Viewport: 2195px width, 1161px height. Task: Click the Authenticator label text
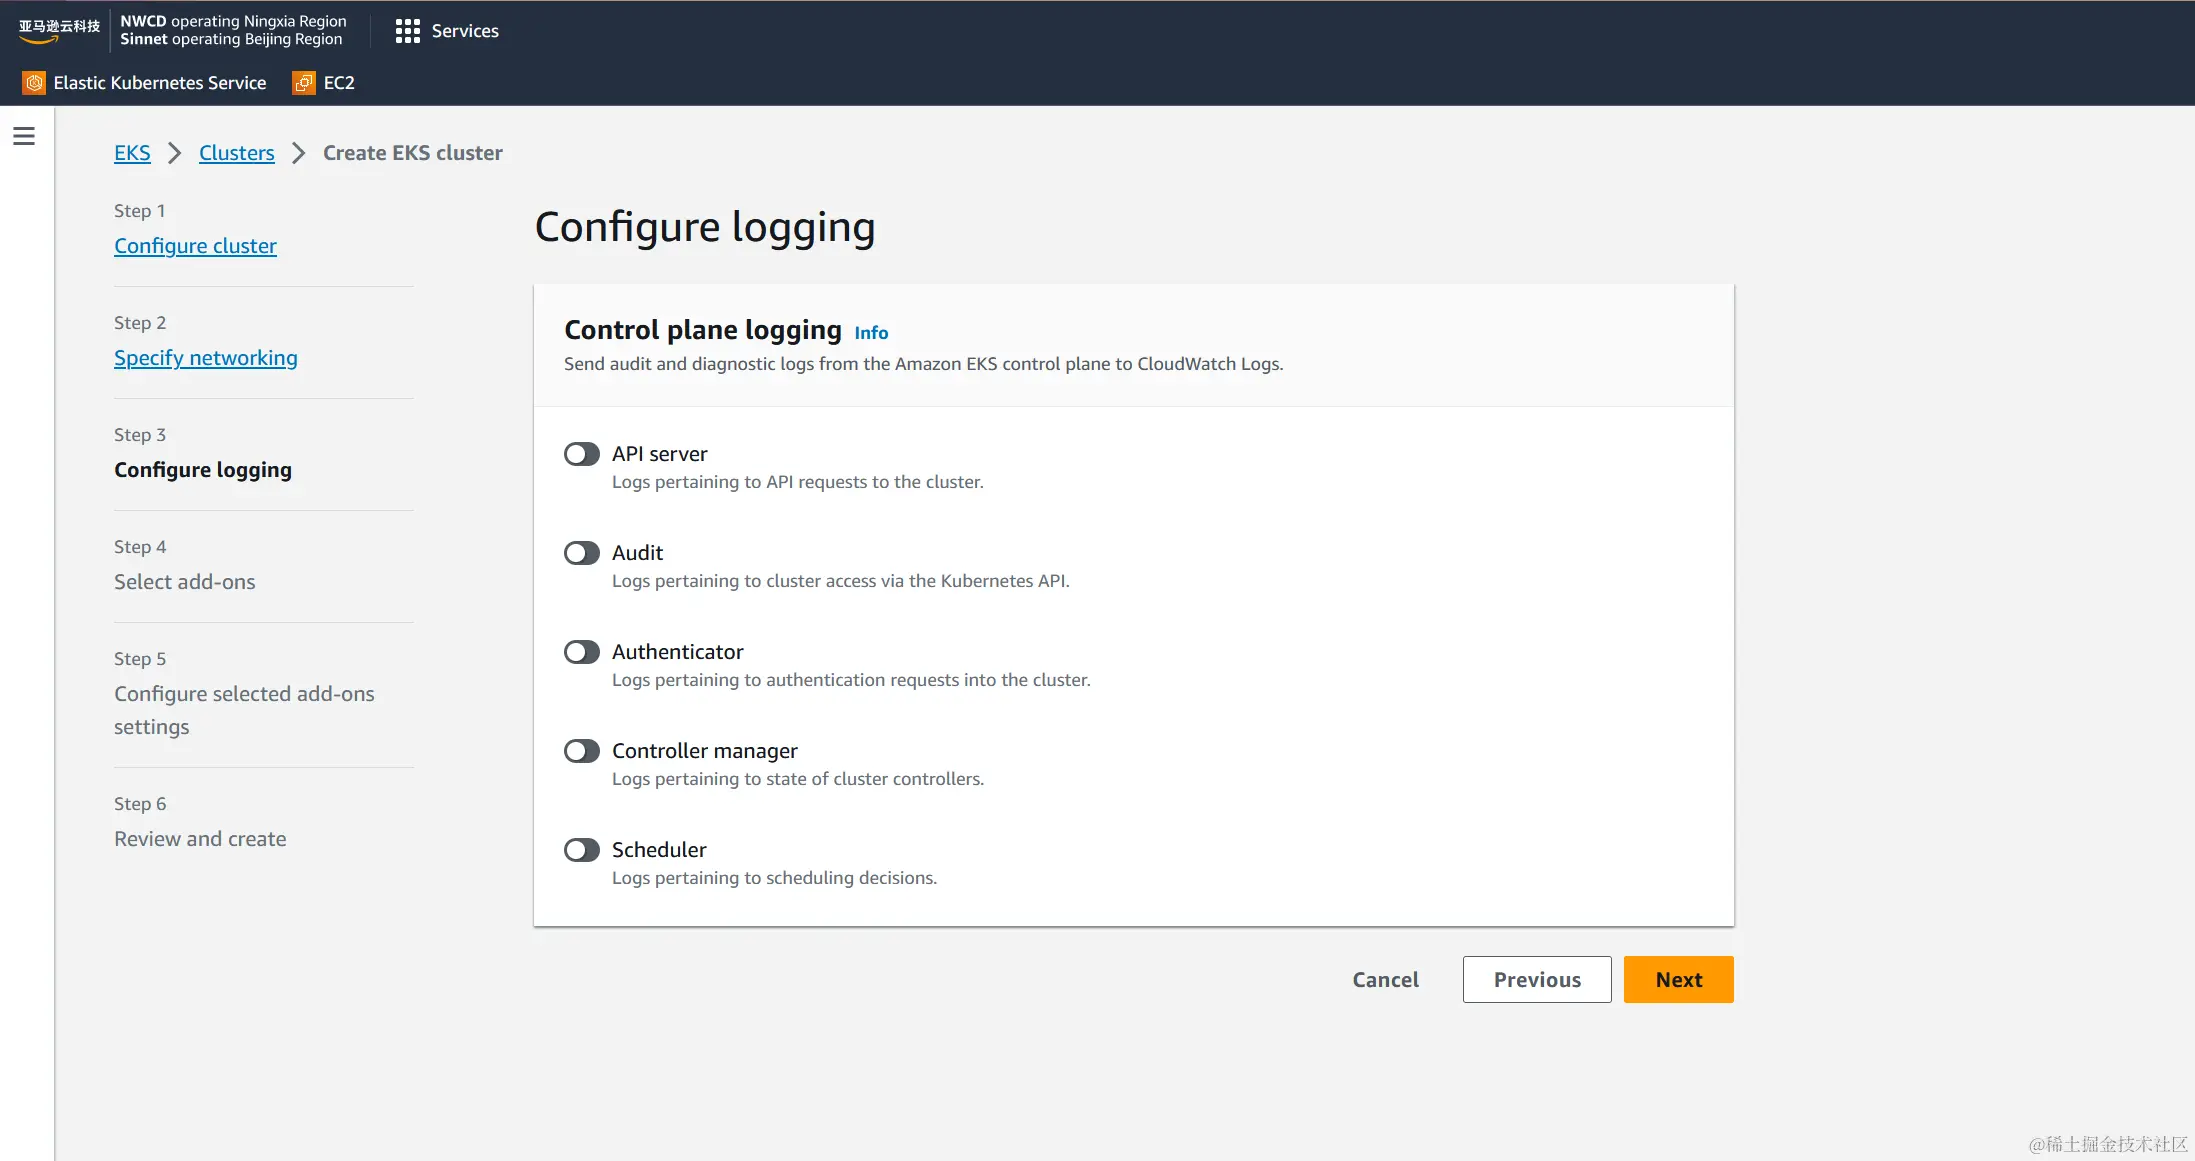point(678,652)
